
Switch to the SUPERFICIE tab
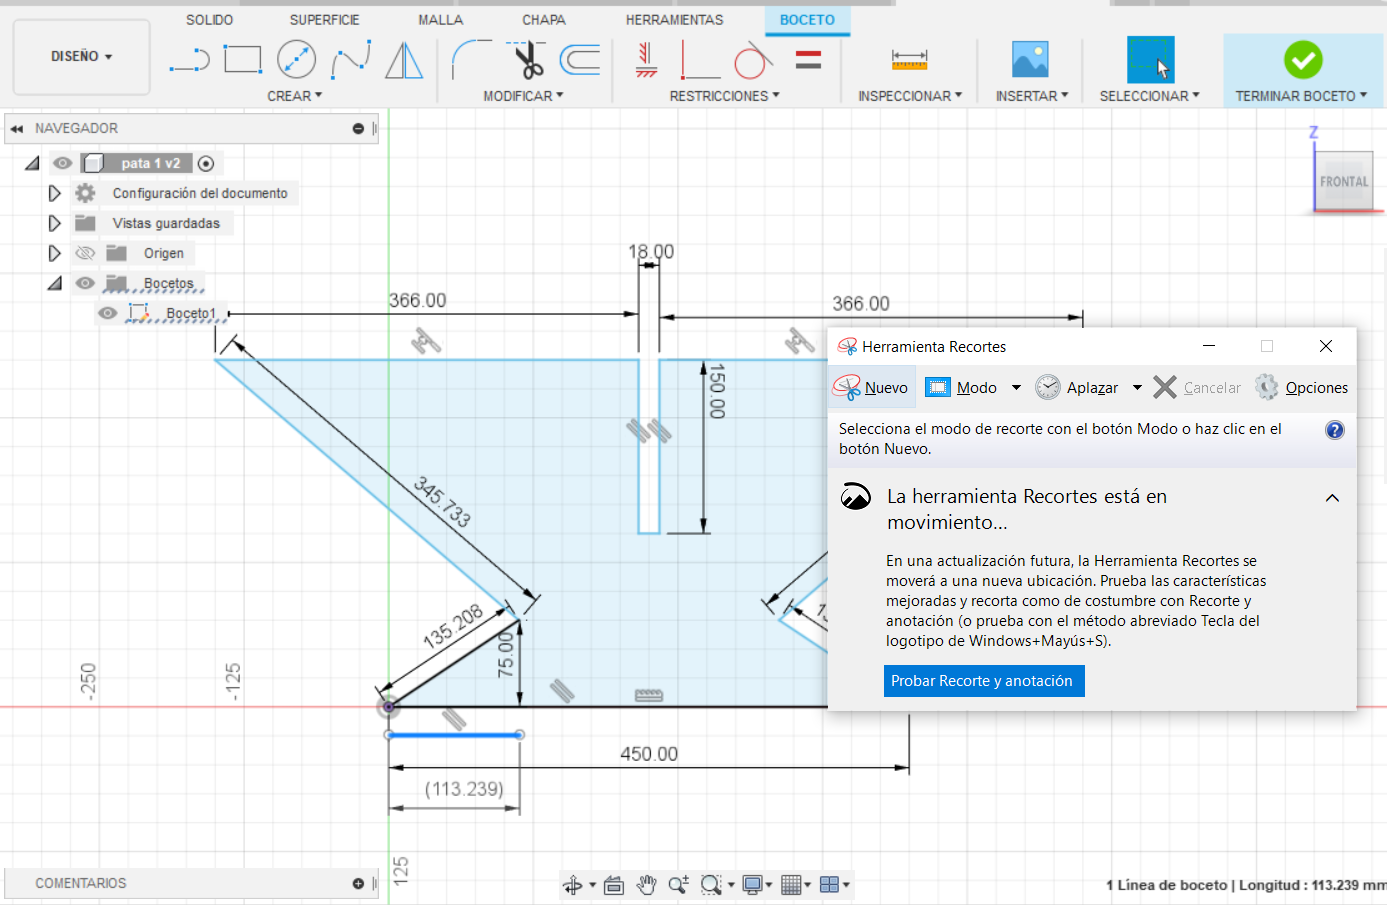tap(324, 20)
